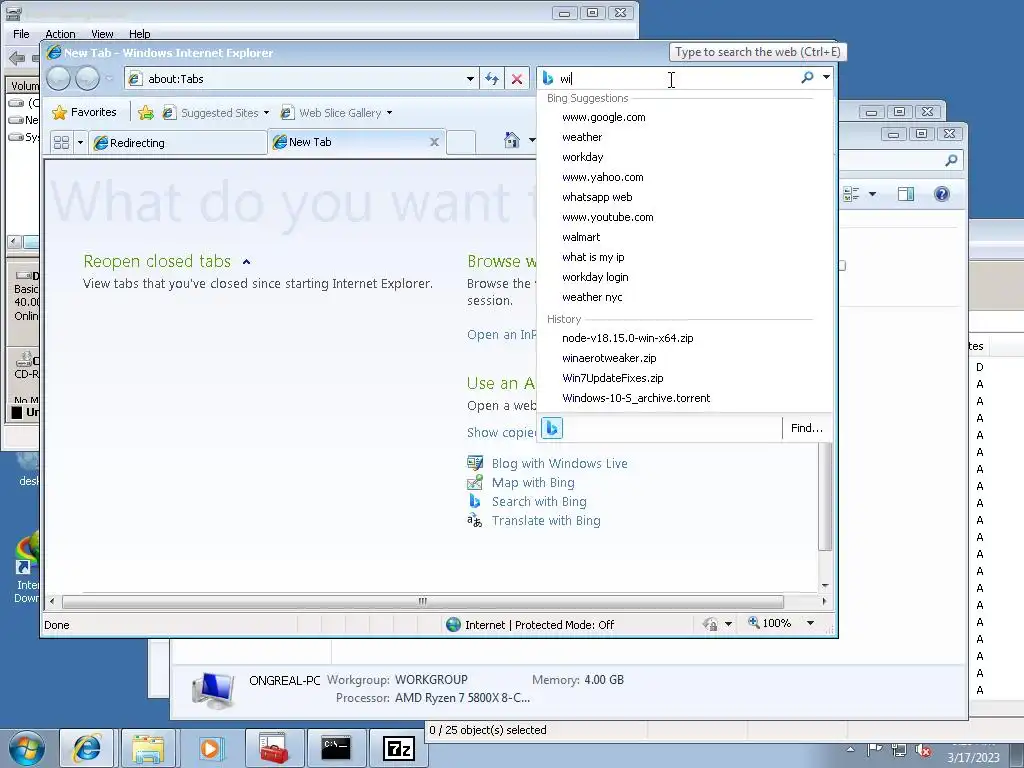This screenshot has height=768, width=1024.
Task: Click the Internet Explorer Forward button
Action: [87, 79]
